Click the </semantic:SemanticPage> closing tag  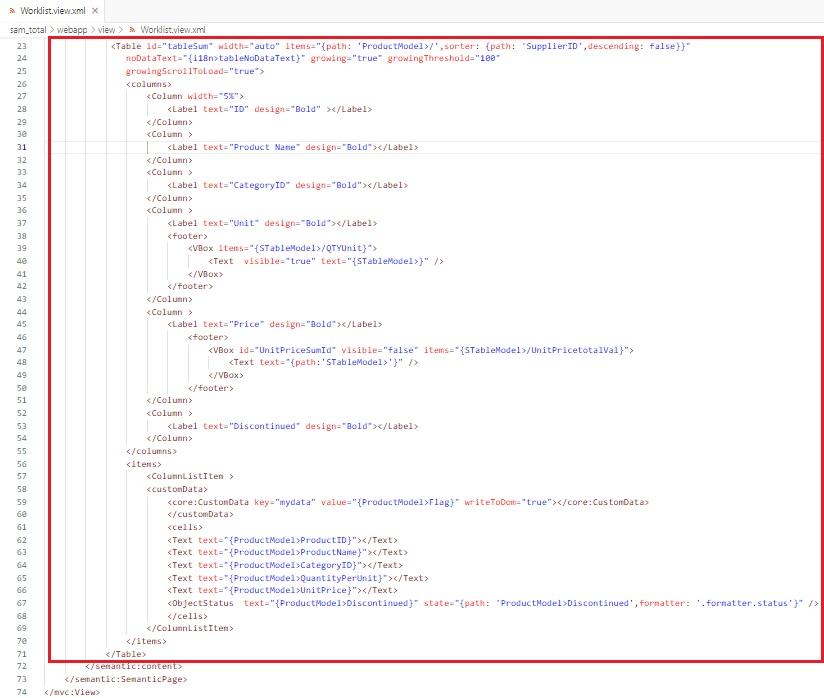point(126,679)
